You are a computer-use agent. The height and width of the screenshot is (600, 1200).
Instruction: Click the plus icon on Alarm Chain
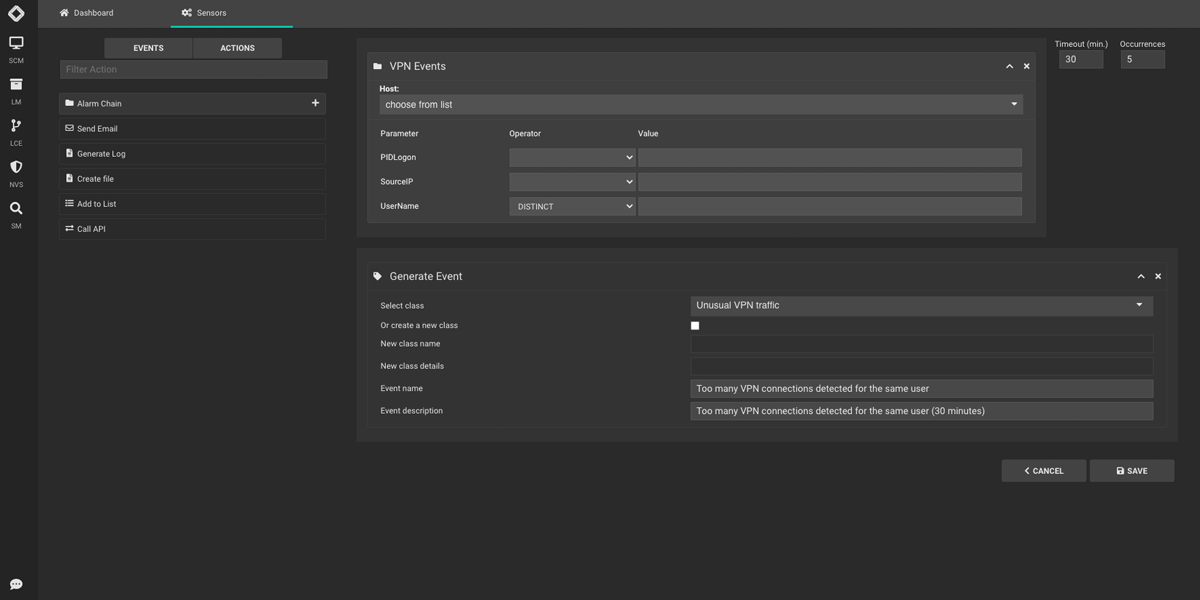(315, 103)
